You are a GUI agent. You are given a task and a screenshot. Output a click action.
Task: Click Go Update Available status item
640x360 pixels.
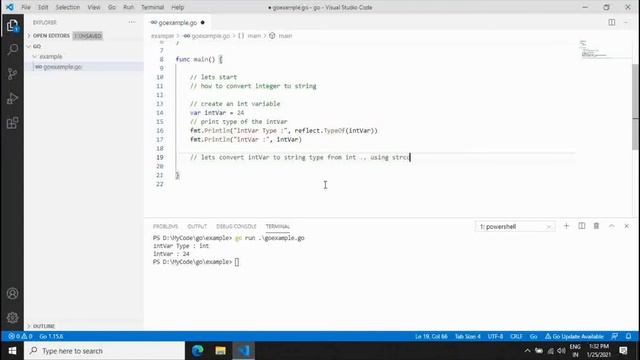coord(574,336)
